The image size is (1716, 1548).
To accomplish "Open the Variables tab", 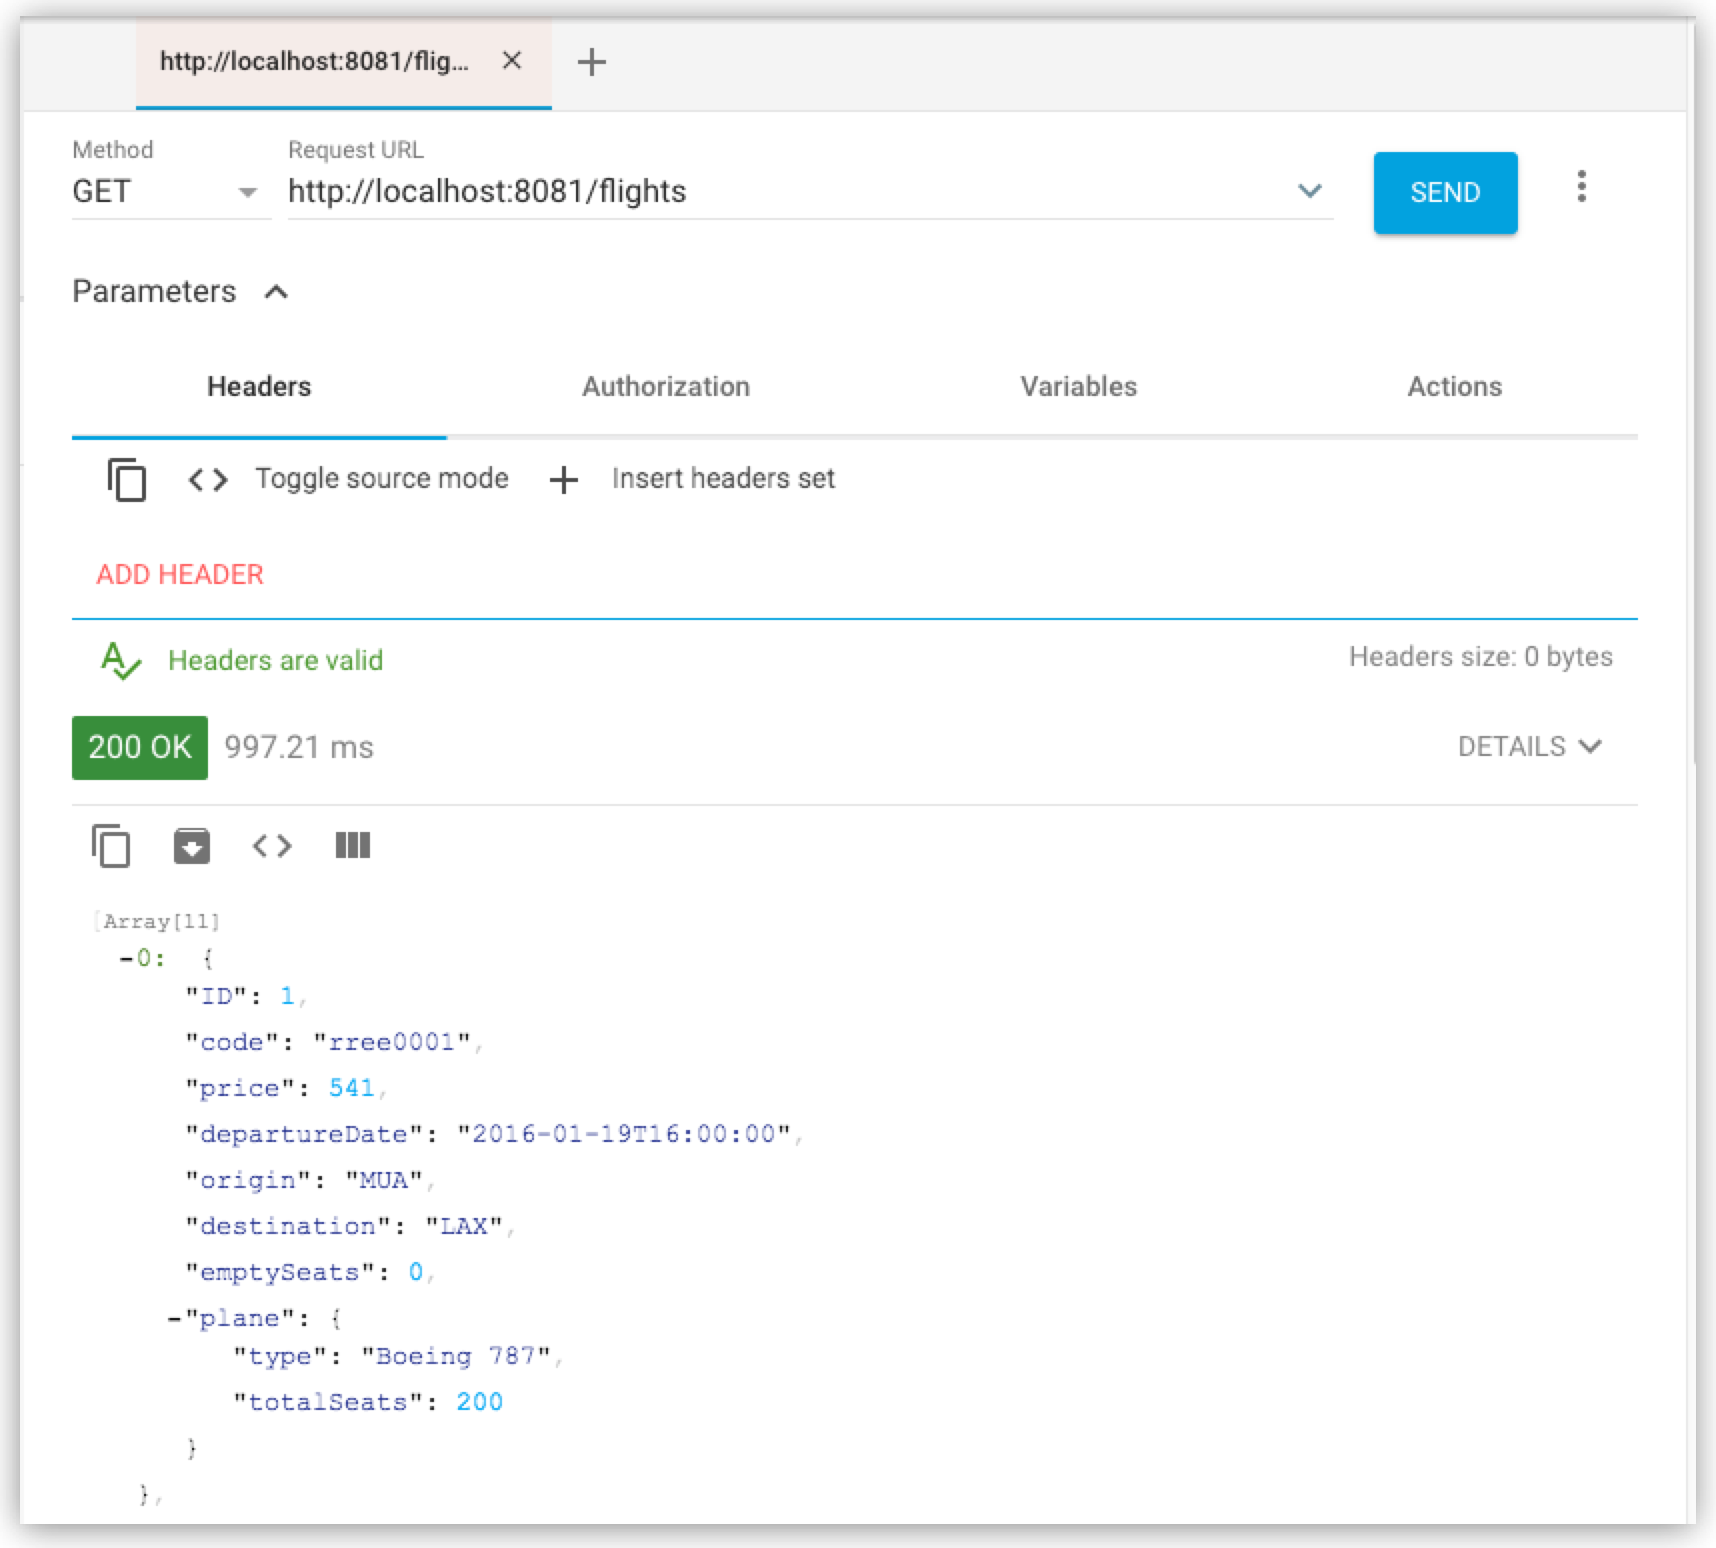I will click(1078, 387).
